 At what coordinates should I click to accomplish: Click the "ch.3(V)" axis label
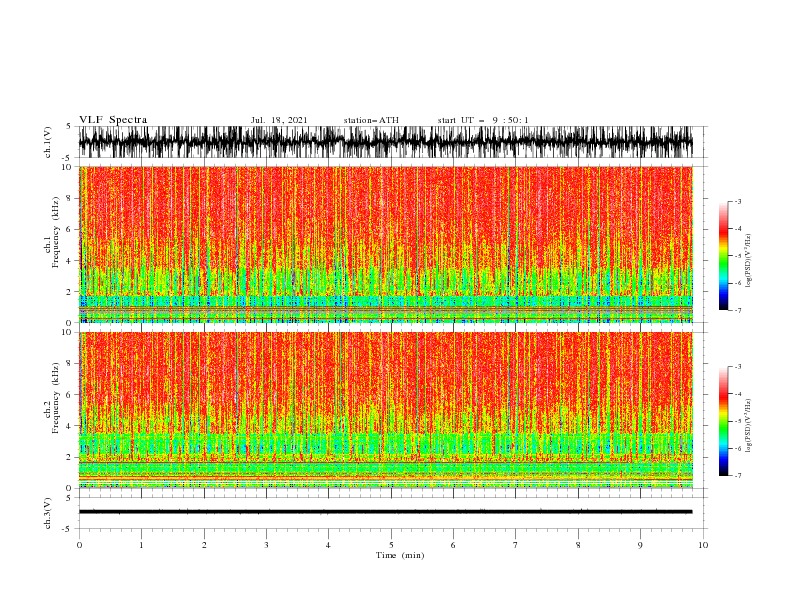coord(48,513)
